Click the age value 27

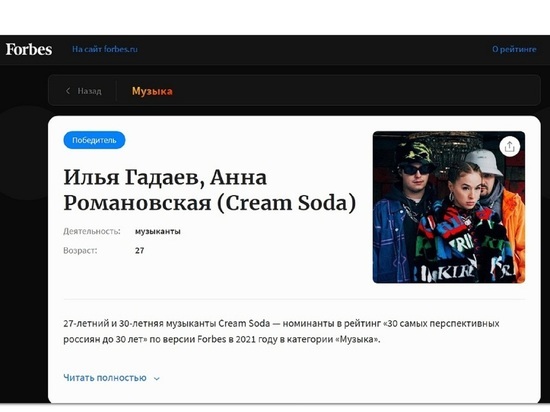(140, 250)
